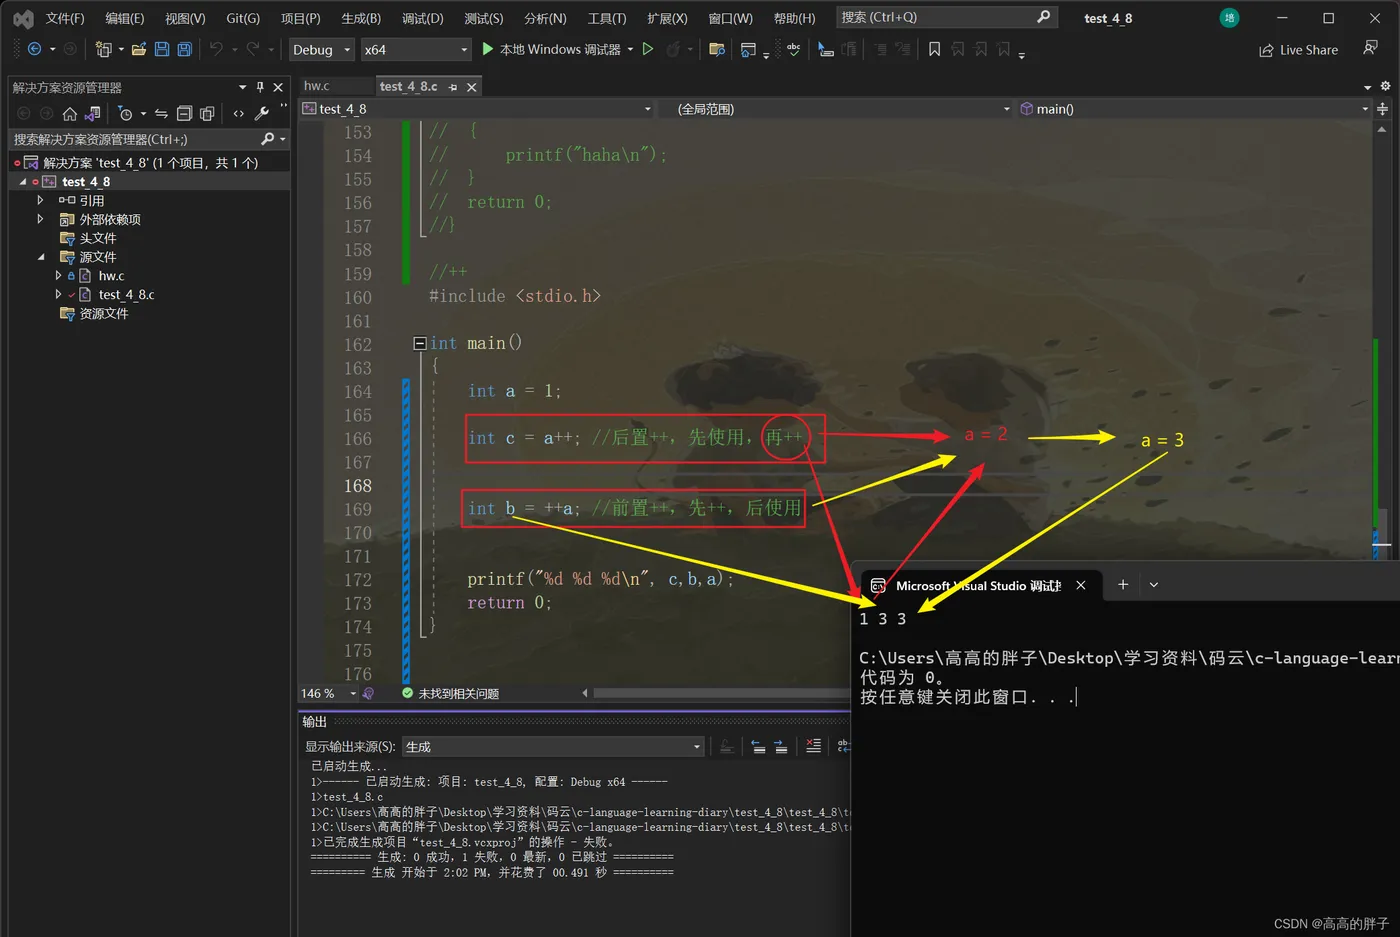Collapse the main() code block outline
Image resolution: width=1400 pixels, height=937 pixels.
pyautogui.click(x=420, y=343)
